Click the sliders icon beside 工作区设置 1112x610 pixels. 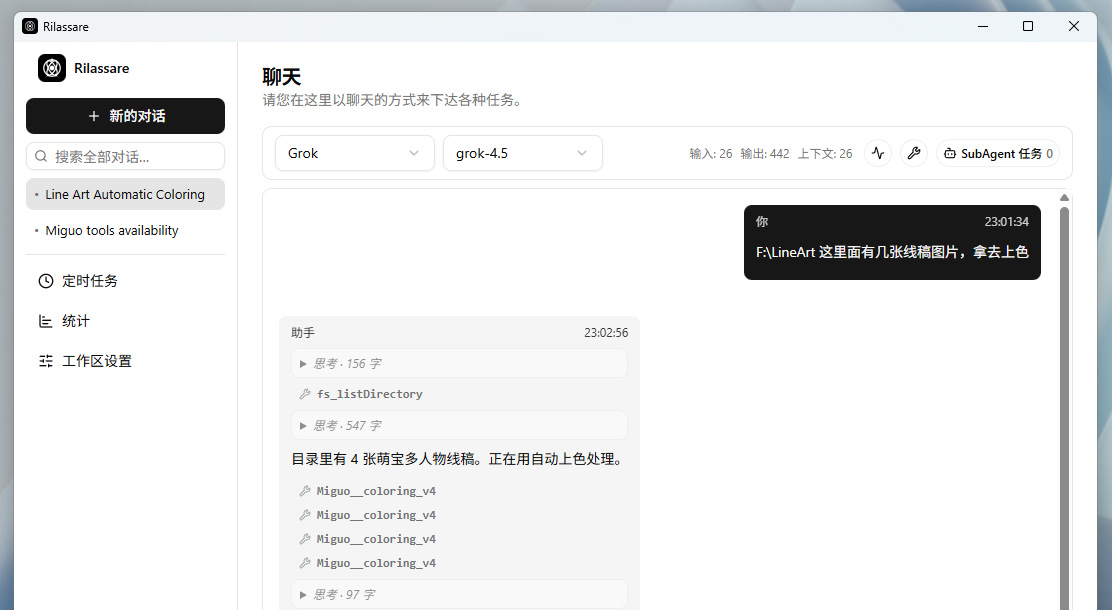pos(46,361)
